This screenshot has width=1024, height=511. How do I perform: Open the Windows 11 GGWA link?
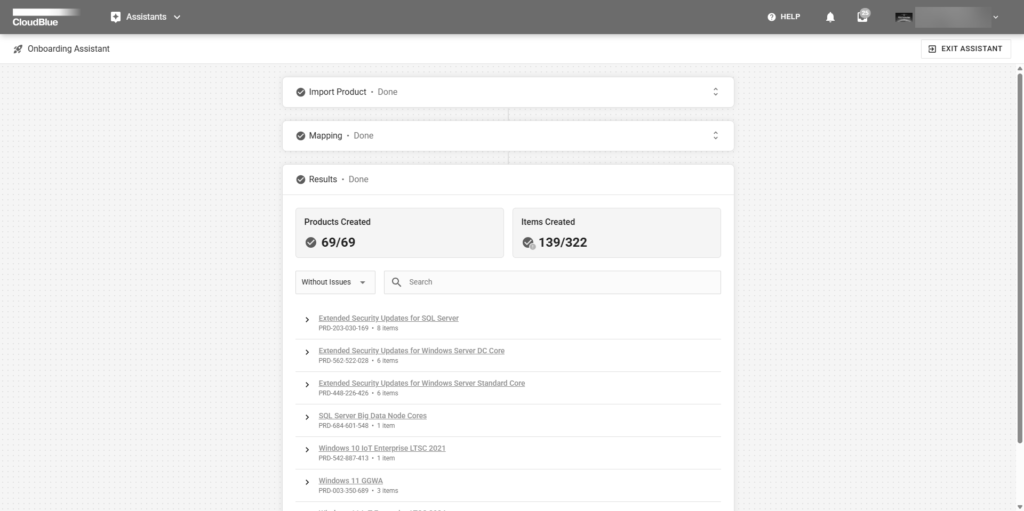tap(351, 481)
